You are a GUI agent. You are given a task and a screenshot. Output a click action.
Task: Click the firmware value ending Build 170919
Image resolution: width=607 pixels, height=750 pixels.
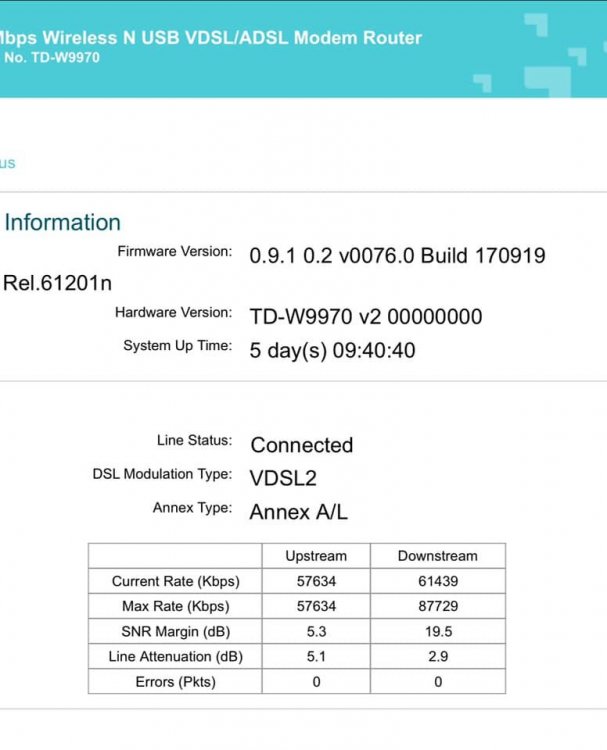397,256
